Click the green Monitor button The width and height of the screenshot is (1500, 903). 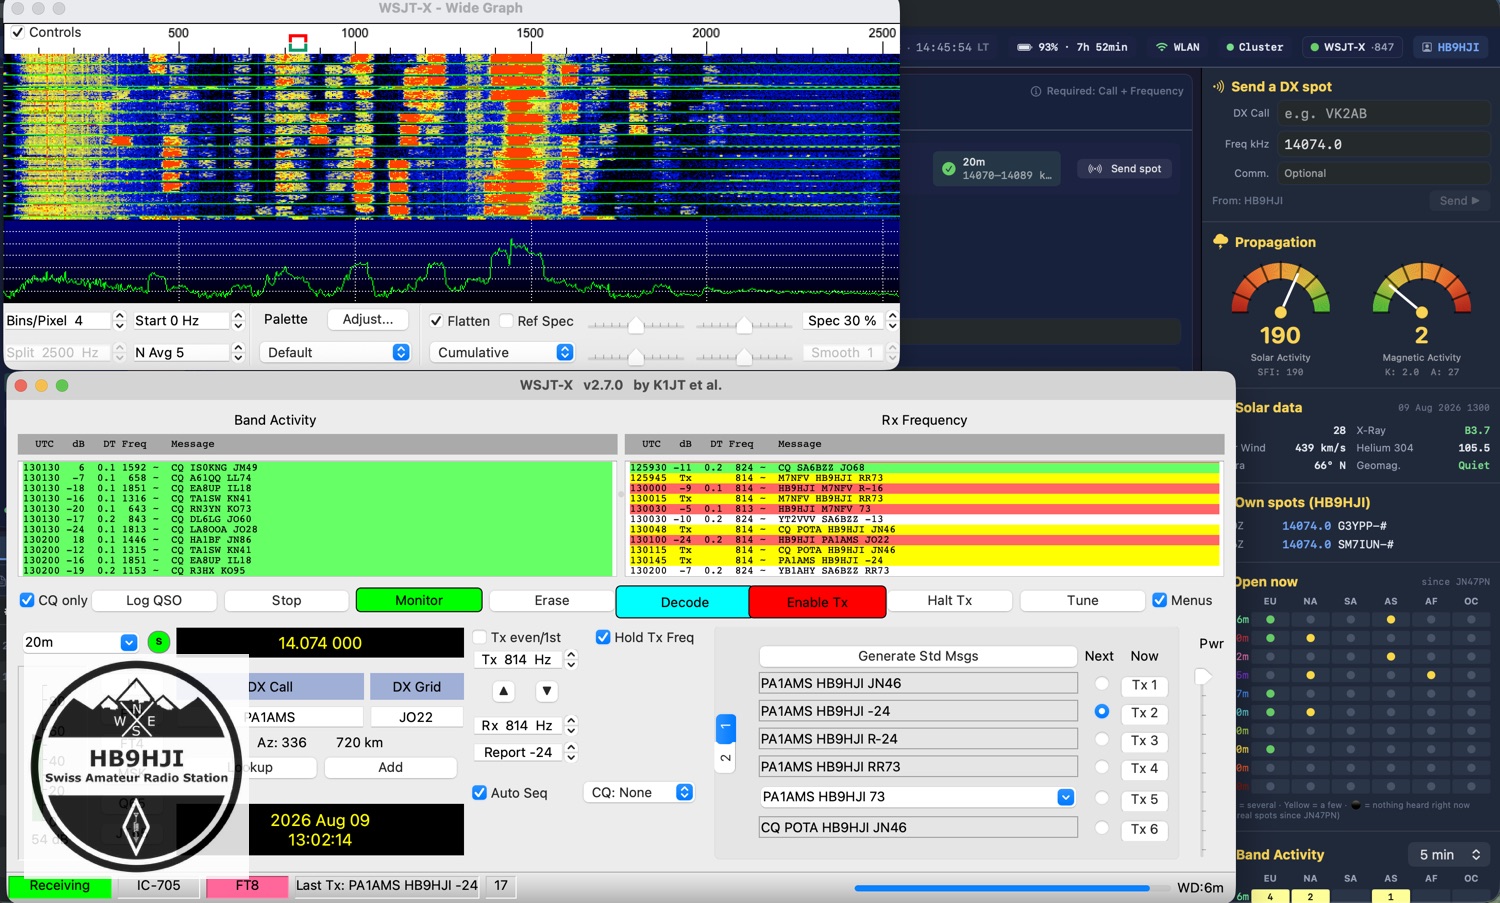419,600
